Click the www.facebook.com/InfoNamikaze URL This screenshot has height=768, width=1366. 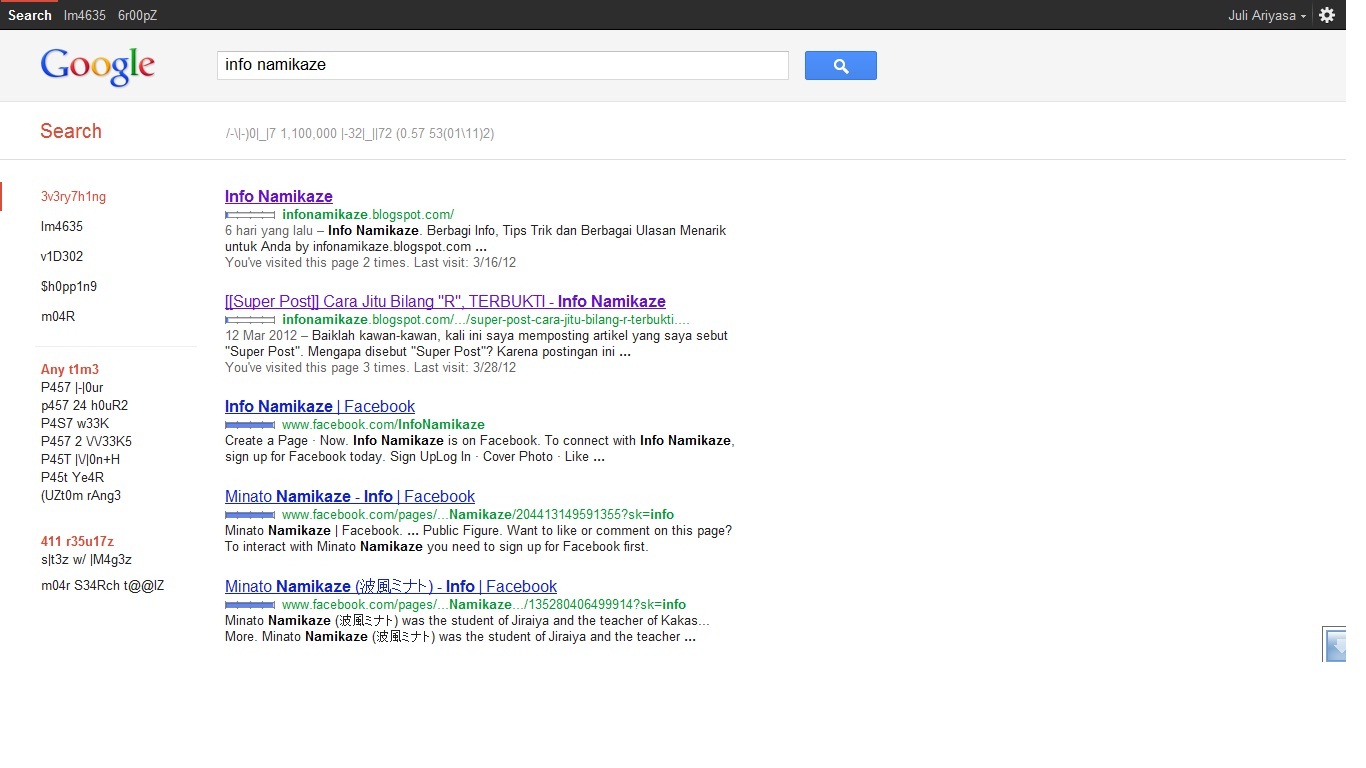click(x=383, y=425)
